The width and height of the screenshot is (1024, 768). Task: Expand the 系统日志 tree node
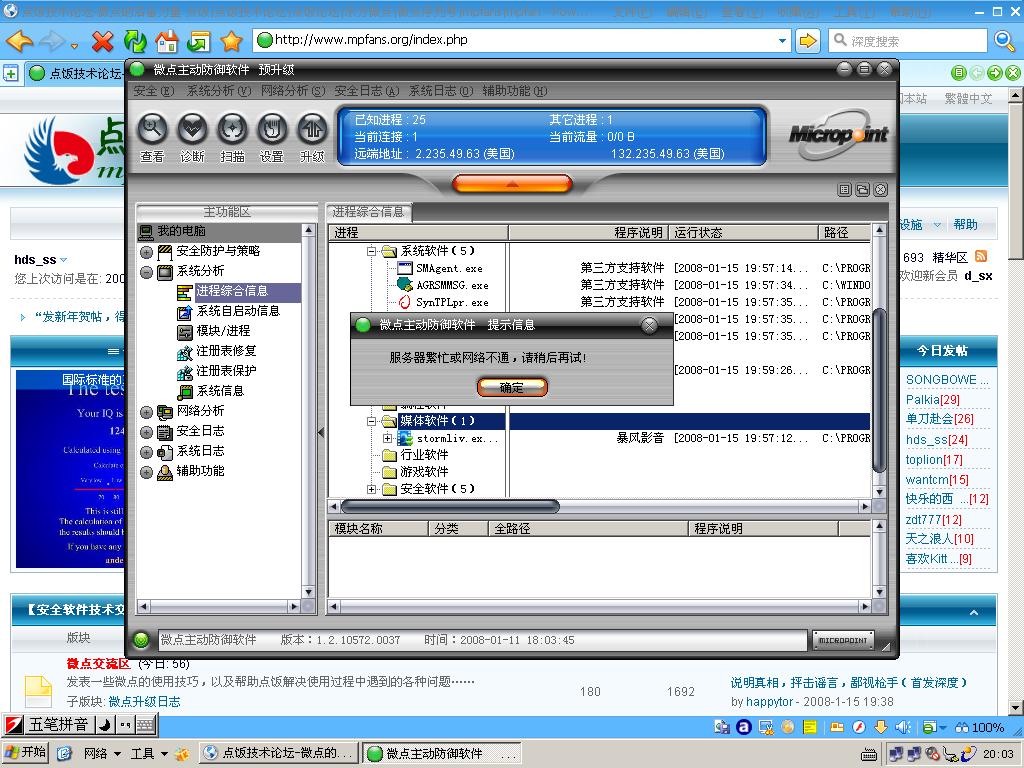point(146,452)
